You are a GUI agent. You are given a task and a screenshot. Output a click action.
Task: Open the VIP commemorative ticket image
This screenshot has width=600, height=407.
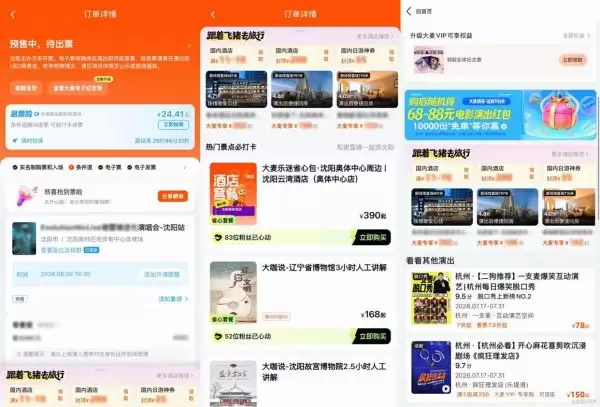coord(429,60)
